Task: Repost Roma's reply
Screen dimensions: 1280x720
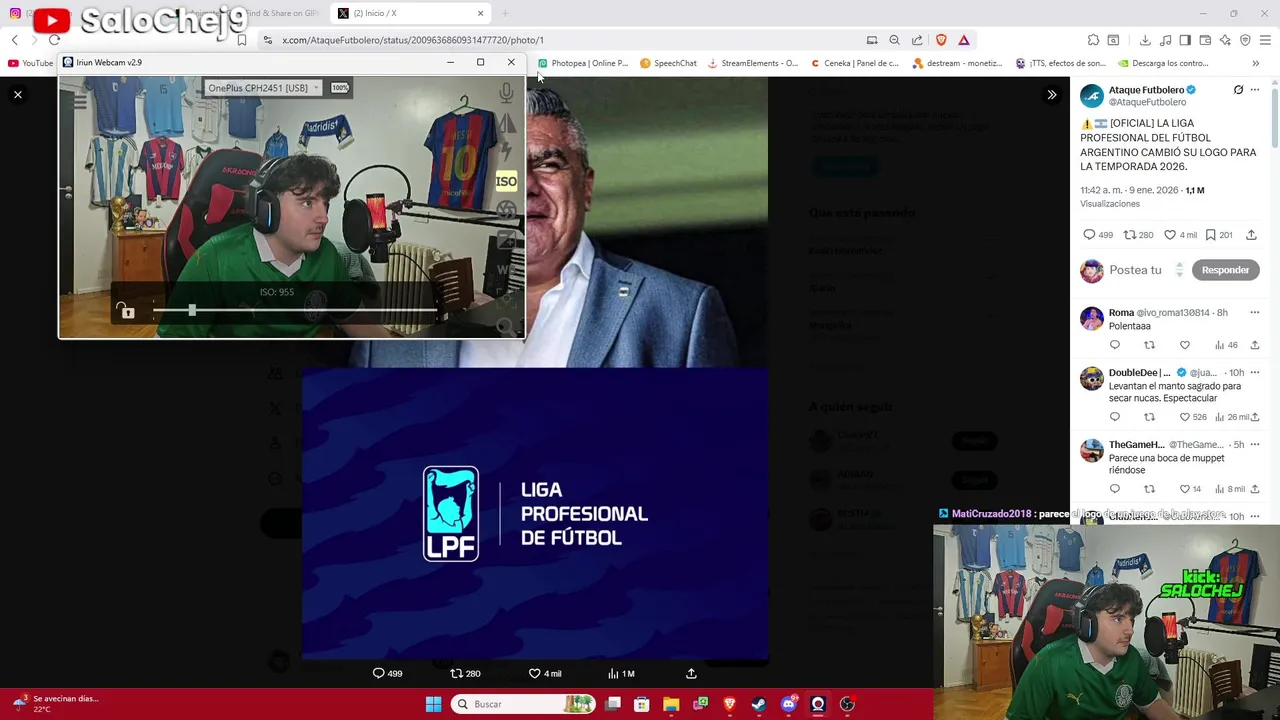Action: [1149, 345]
